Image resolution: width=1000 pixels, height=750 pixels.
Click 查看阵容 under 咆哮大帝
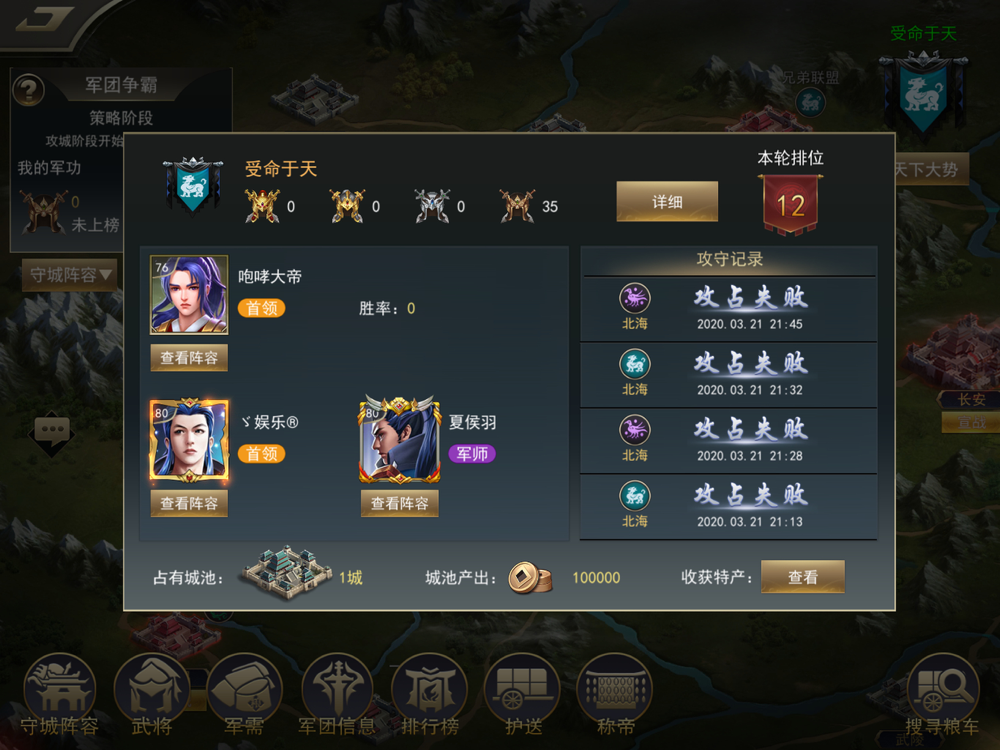[189, 358]
